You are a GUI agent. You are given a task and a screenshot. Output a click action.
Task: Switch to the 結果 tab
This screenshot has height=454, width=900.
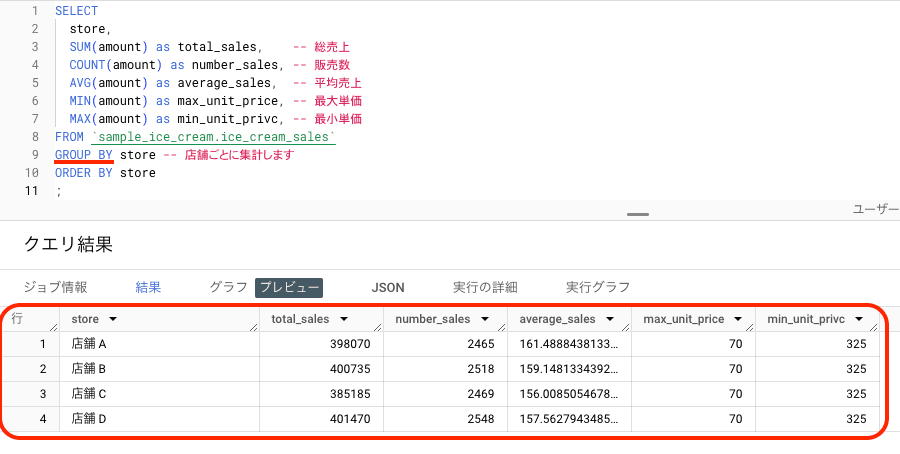pyautogui.click(x=148, y=287)
